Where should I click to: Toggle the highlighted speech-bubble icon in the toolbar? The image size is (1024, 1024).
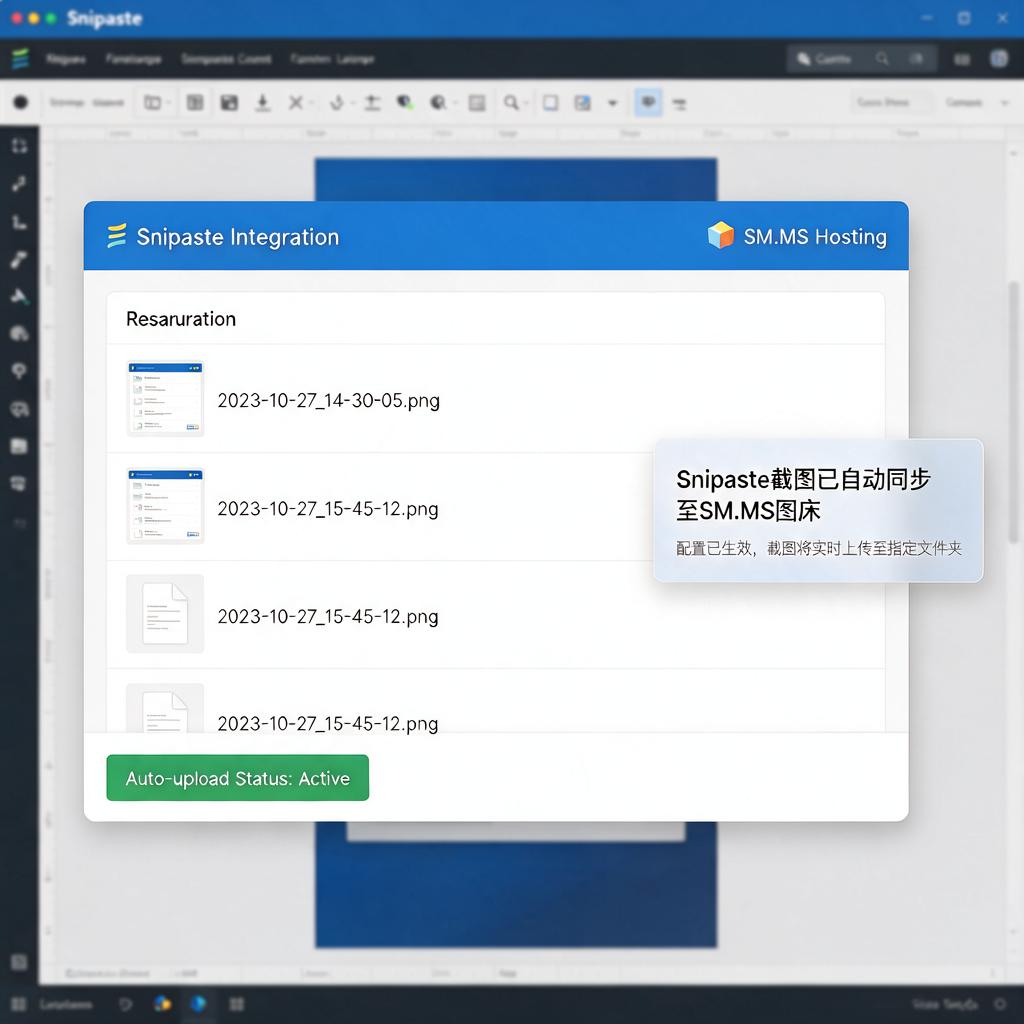tap(648, 103)
